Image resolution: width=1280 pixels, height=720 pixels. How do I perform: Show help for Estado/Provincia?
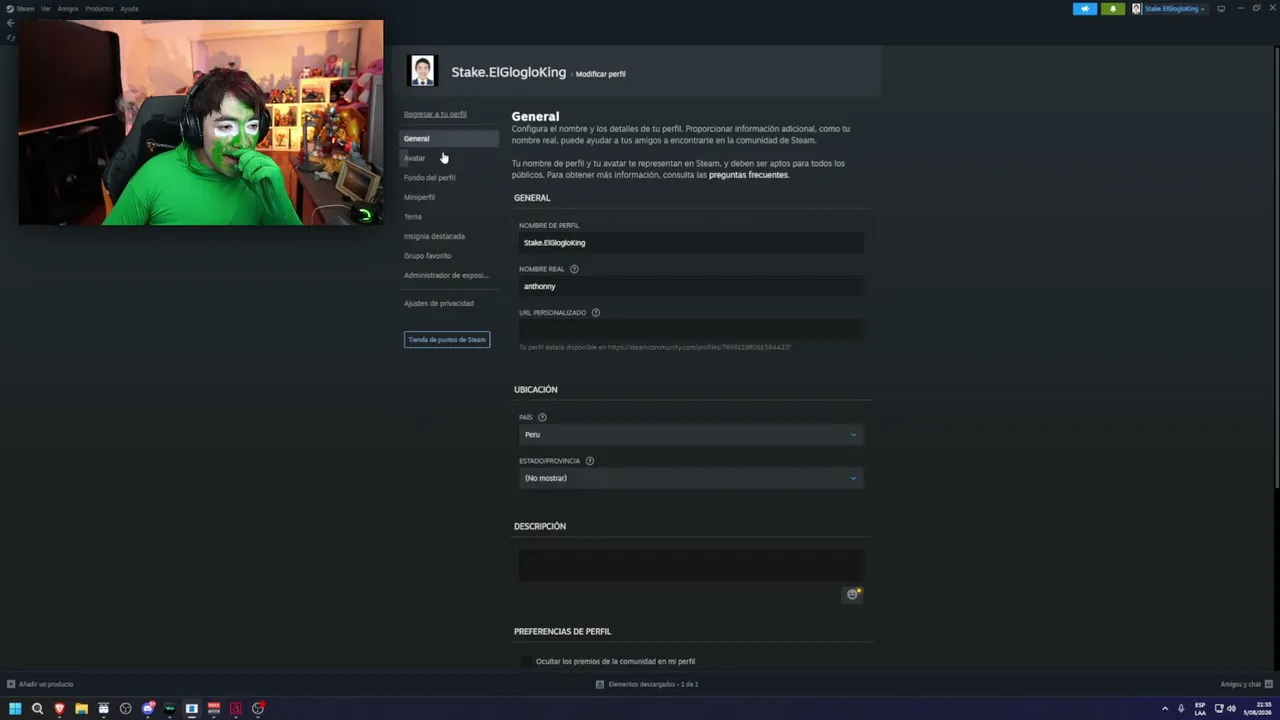[590, 461]
